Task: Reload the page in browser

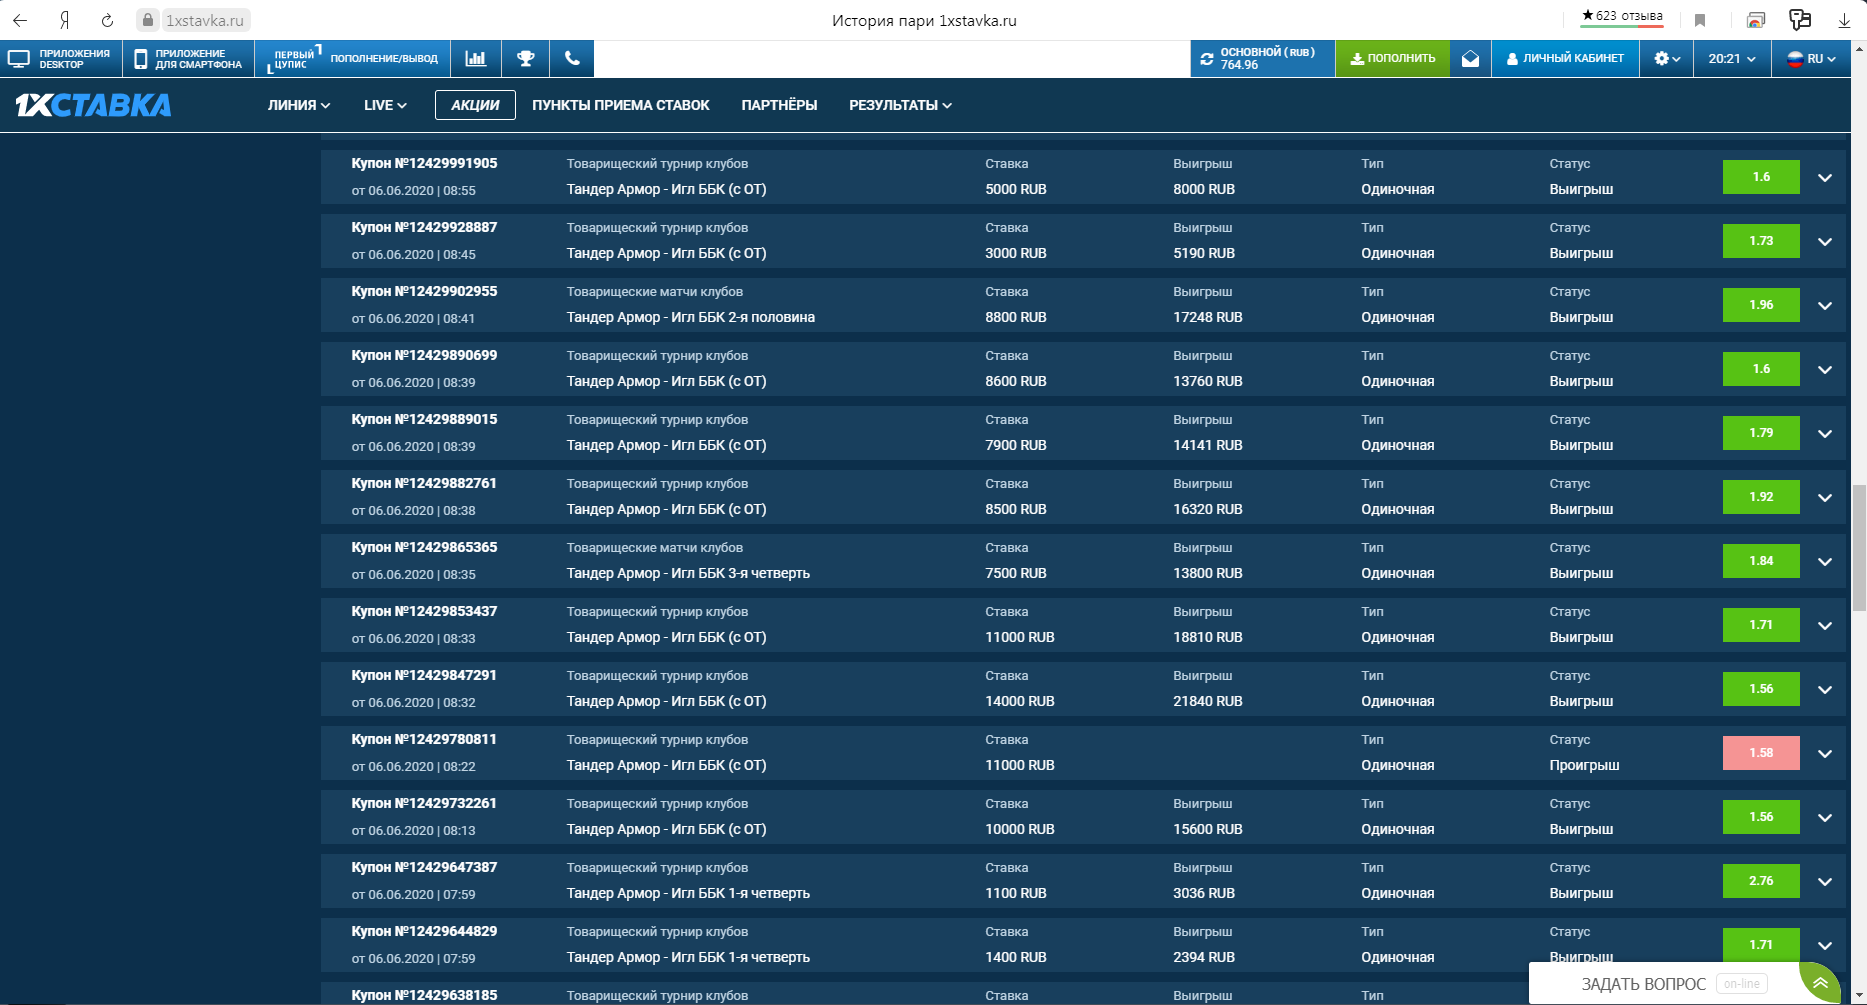Action: [107, 20]
